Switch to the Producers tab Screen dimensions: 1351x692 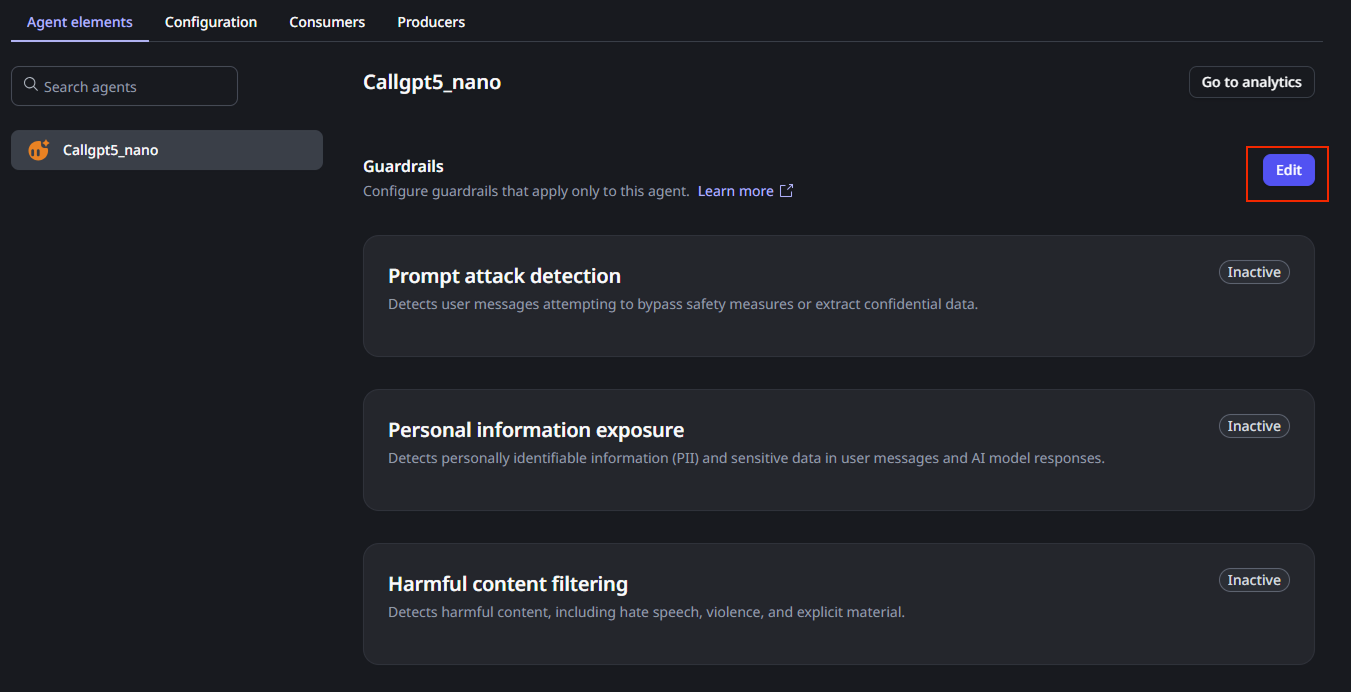(x=431, y=22)
